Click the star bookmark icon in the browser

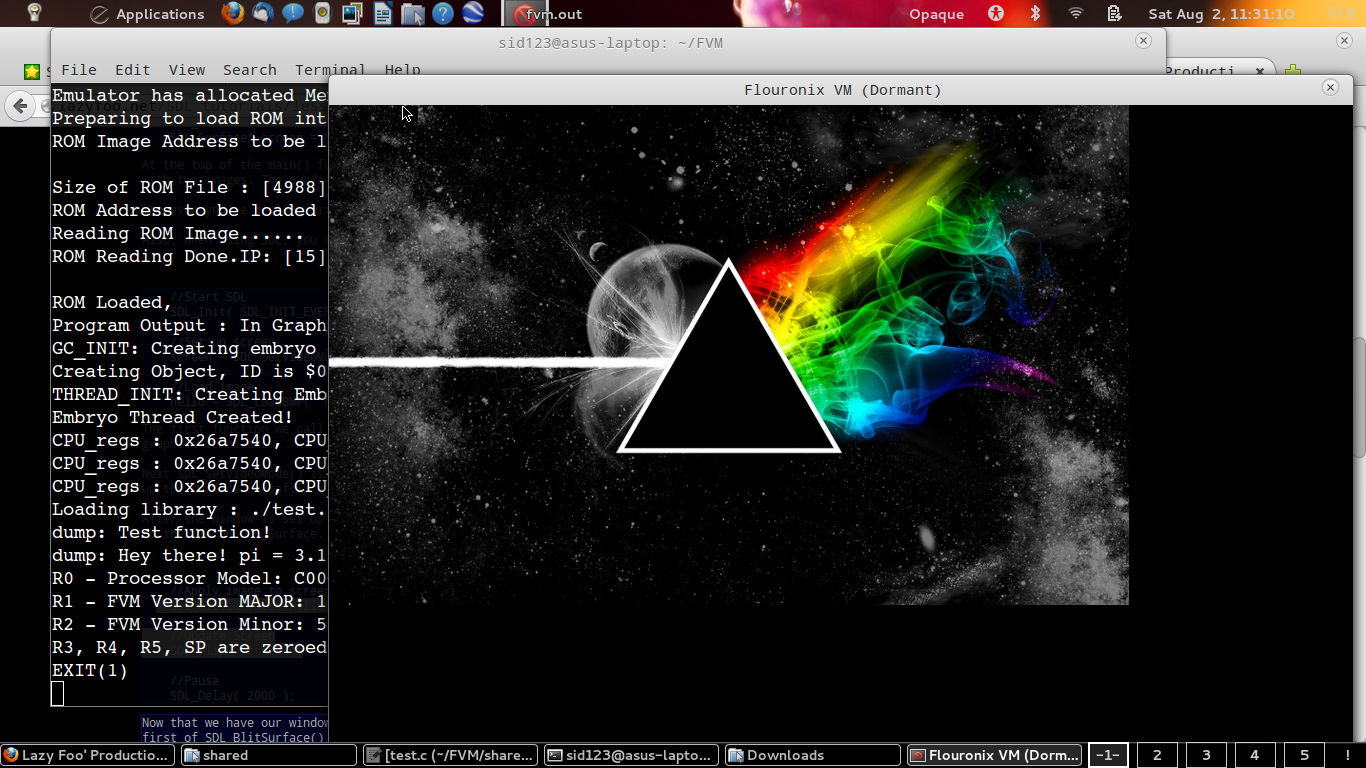pyautogui.click(x=32, y=71)
